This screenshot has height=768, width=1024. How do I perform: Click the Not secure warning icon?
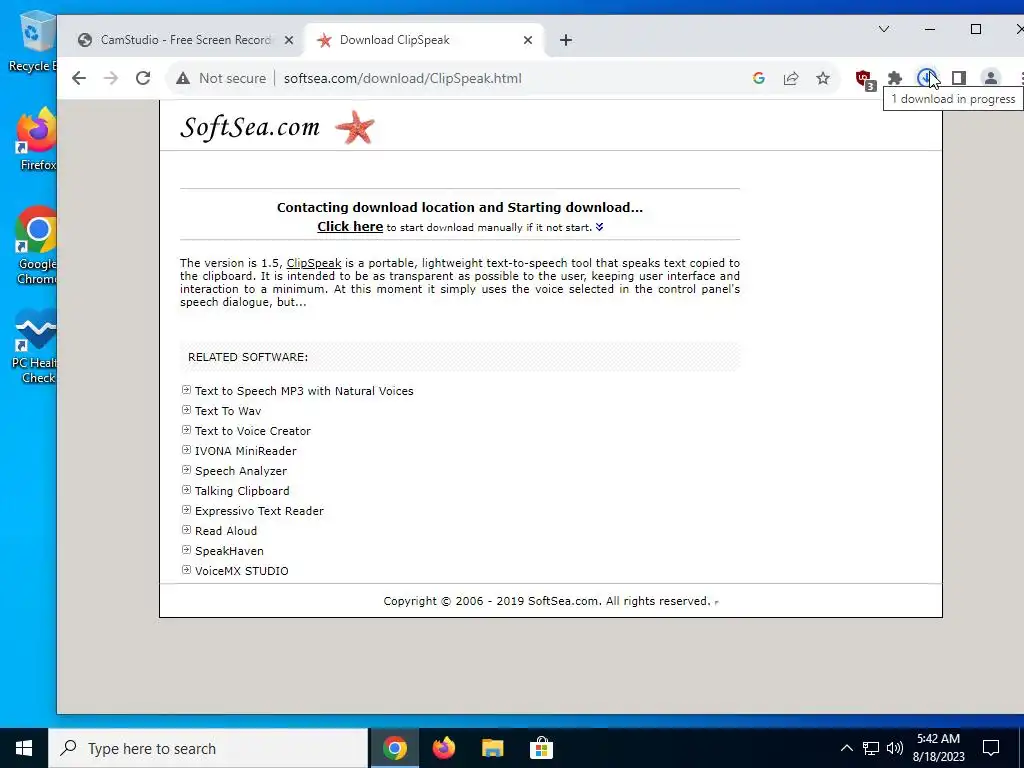pyautogui.click(x=183, y=78)
